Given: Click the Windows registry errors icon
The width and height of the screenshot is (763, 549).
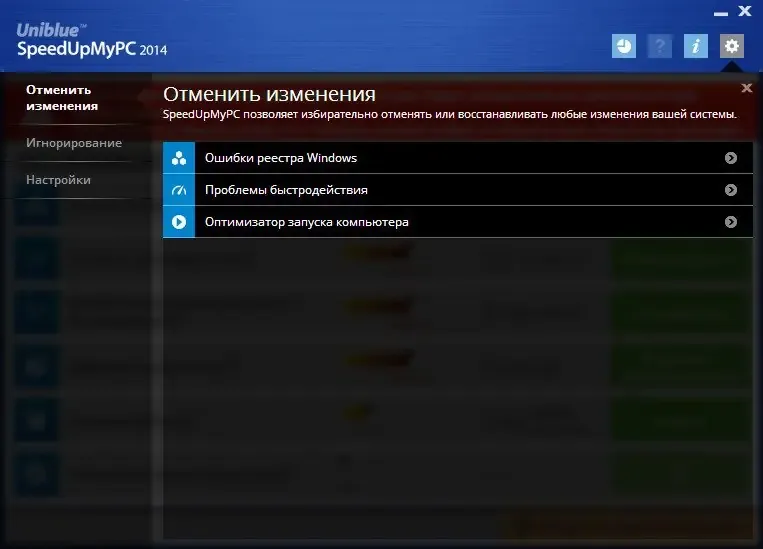Looking at the screenshot, I should click(x=179, y=158).
